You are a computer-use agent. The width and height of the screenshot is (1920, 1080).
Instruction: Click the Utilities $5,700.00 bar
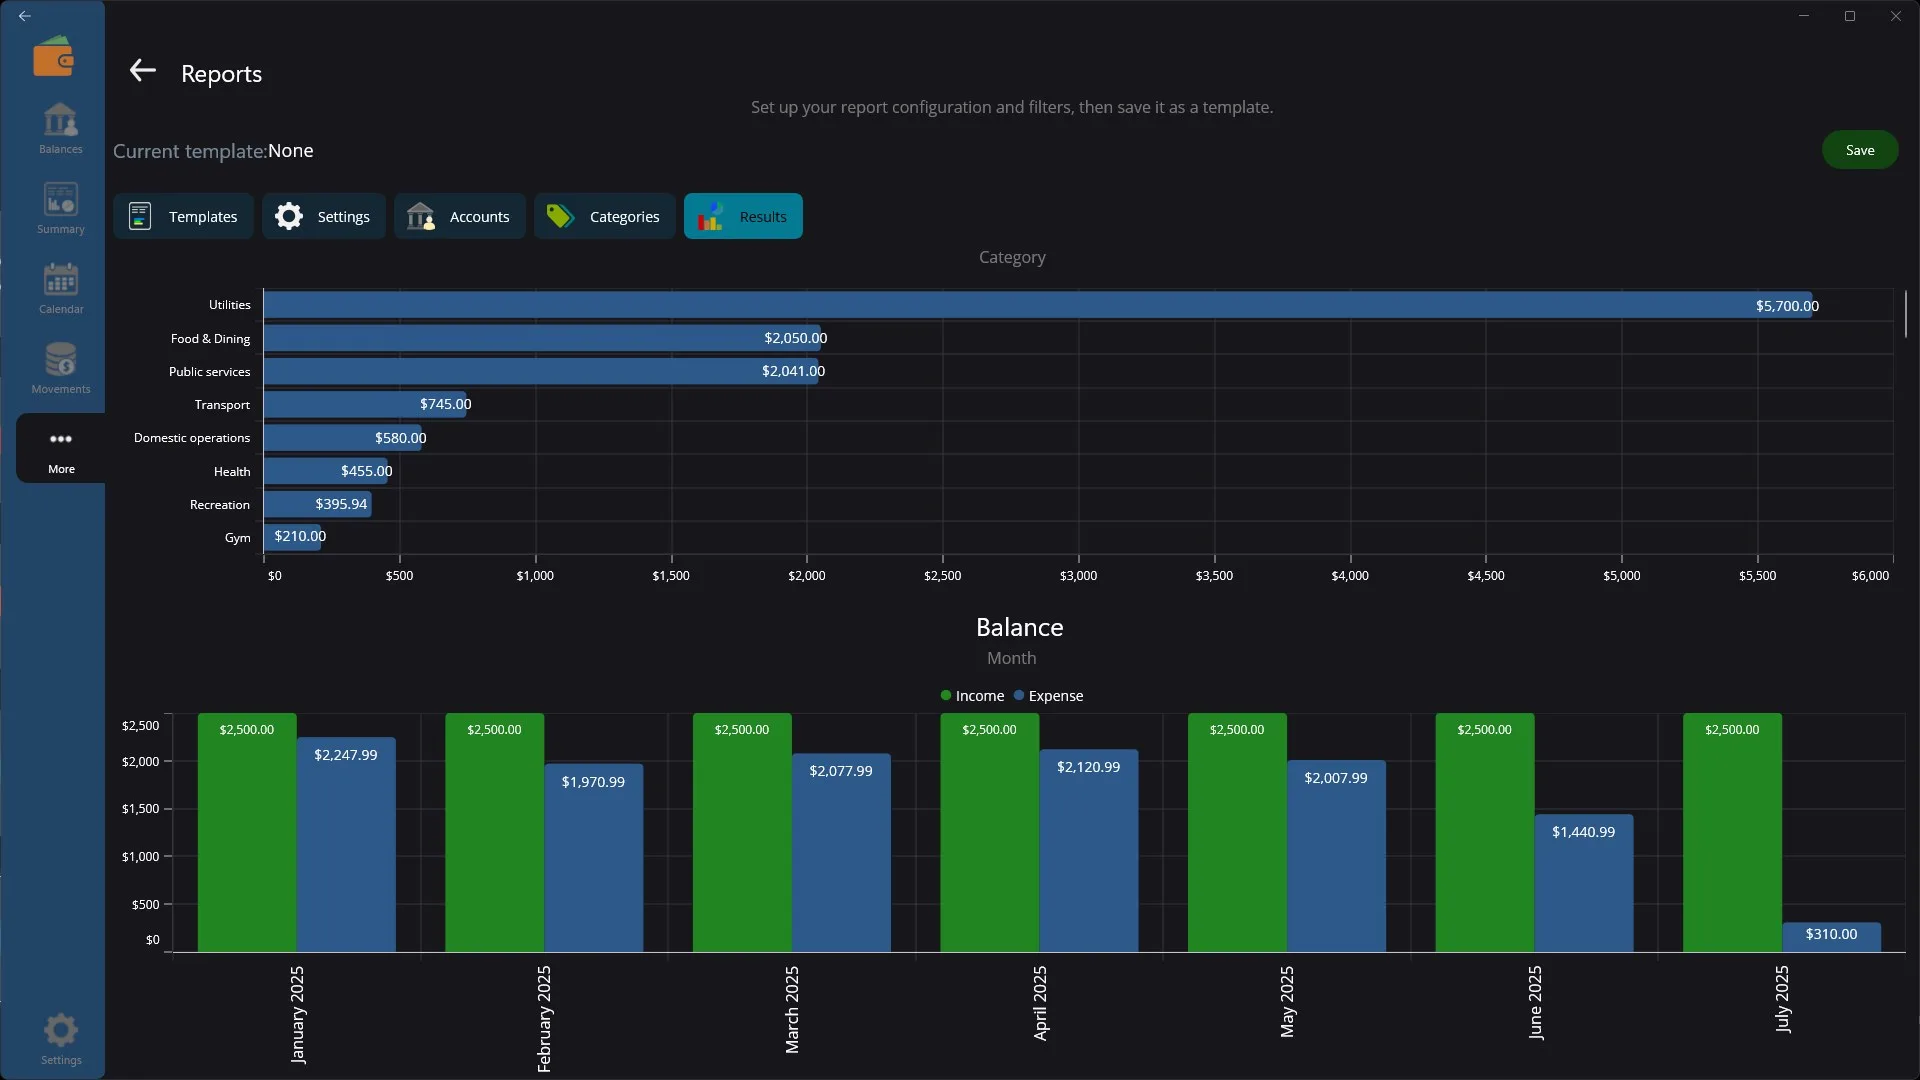tap(1037, 305)
